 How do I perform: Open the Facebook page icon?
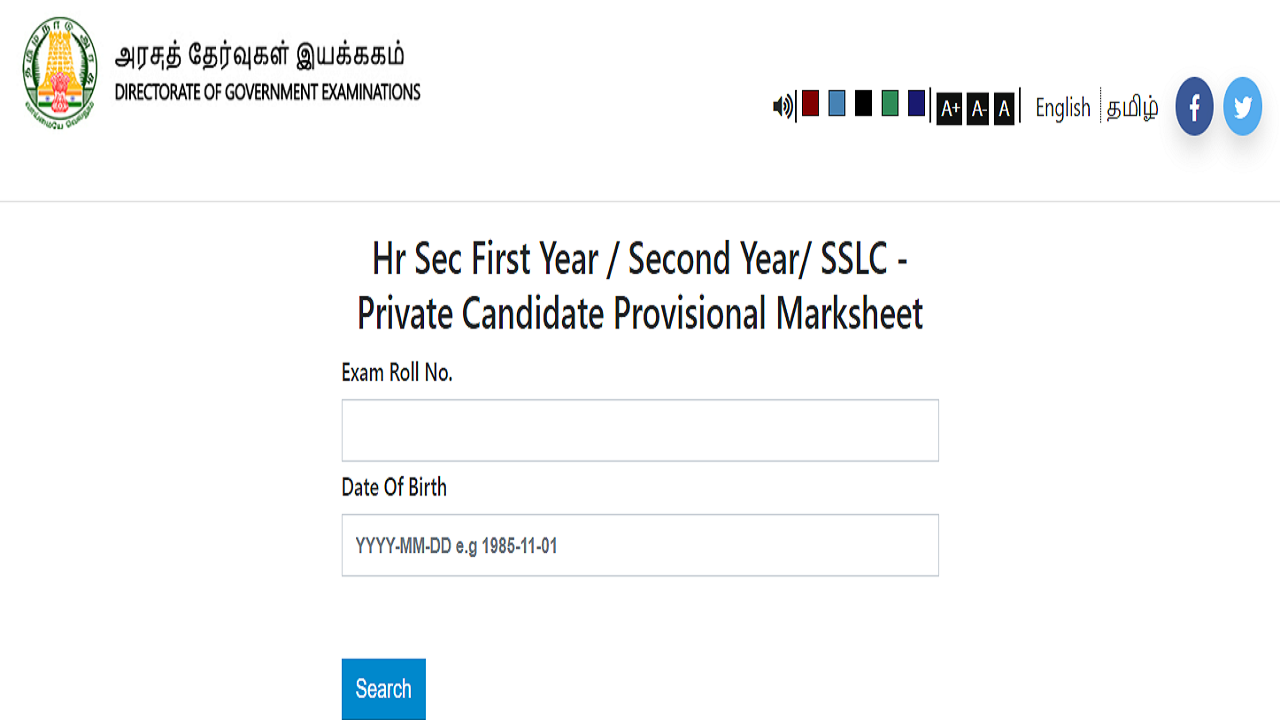[1194, 106]
